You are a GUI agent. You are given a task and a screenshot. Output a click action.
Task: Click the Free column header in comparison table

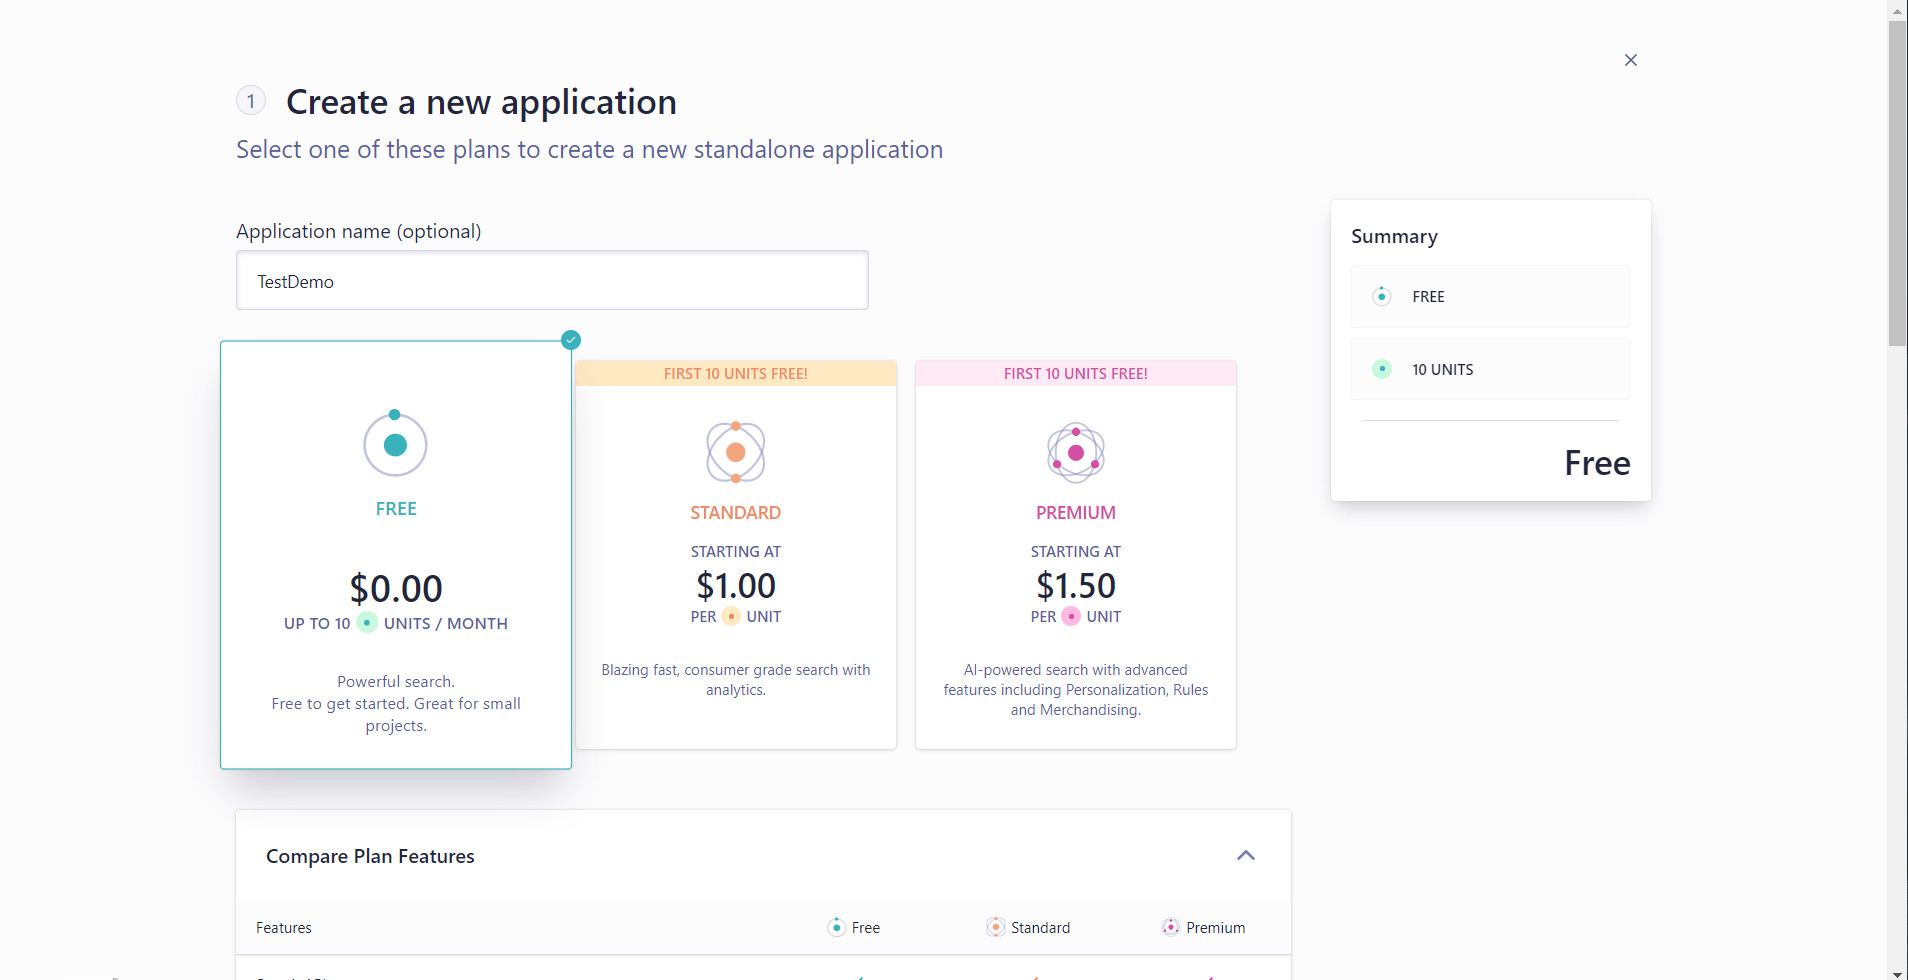click(855, 928)
